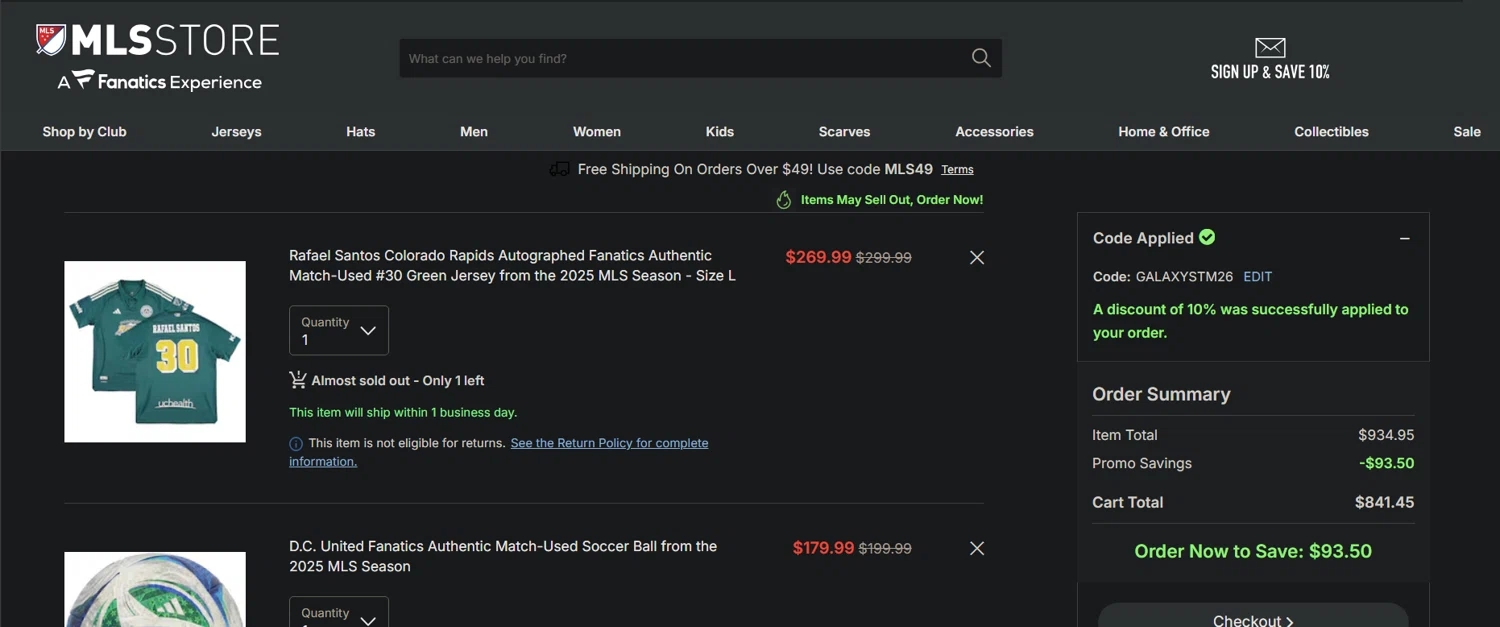Open the soccer ball Quantity dropdown
Screen dimensions: 1500x627
pos(339,612)
